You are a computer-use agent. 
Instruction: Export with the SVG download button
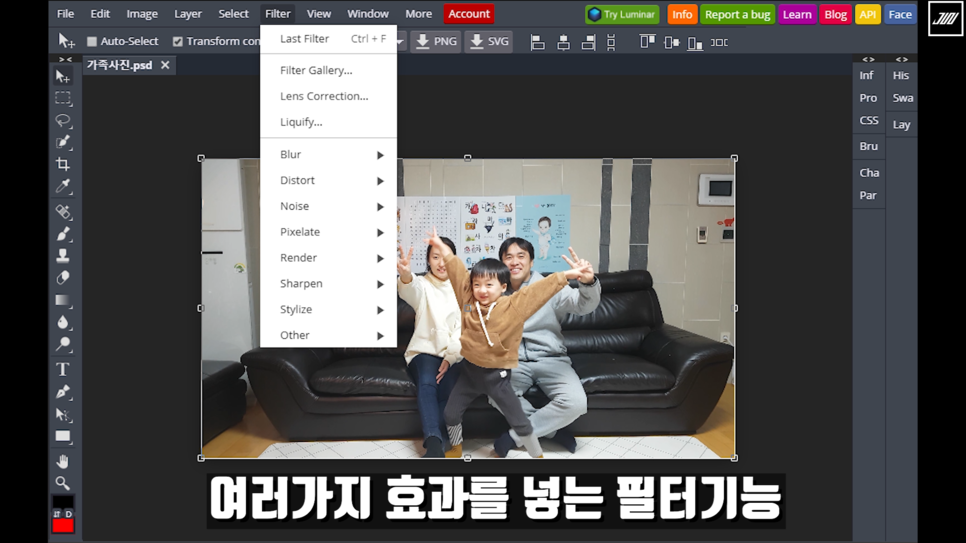click(x=489, y=41)
